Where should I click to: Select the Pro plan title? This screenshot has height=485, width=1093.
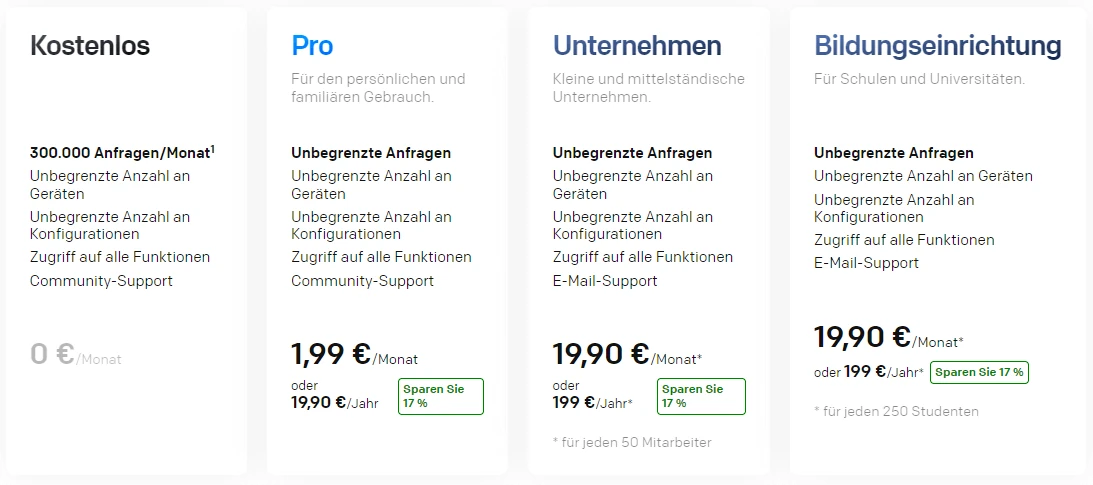click(x=312, y=46)
